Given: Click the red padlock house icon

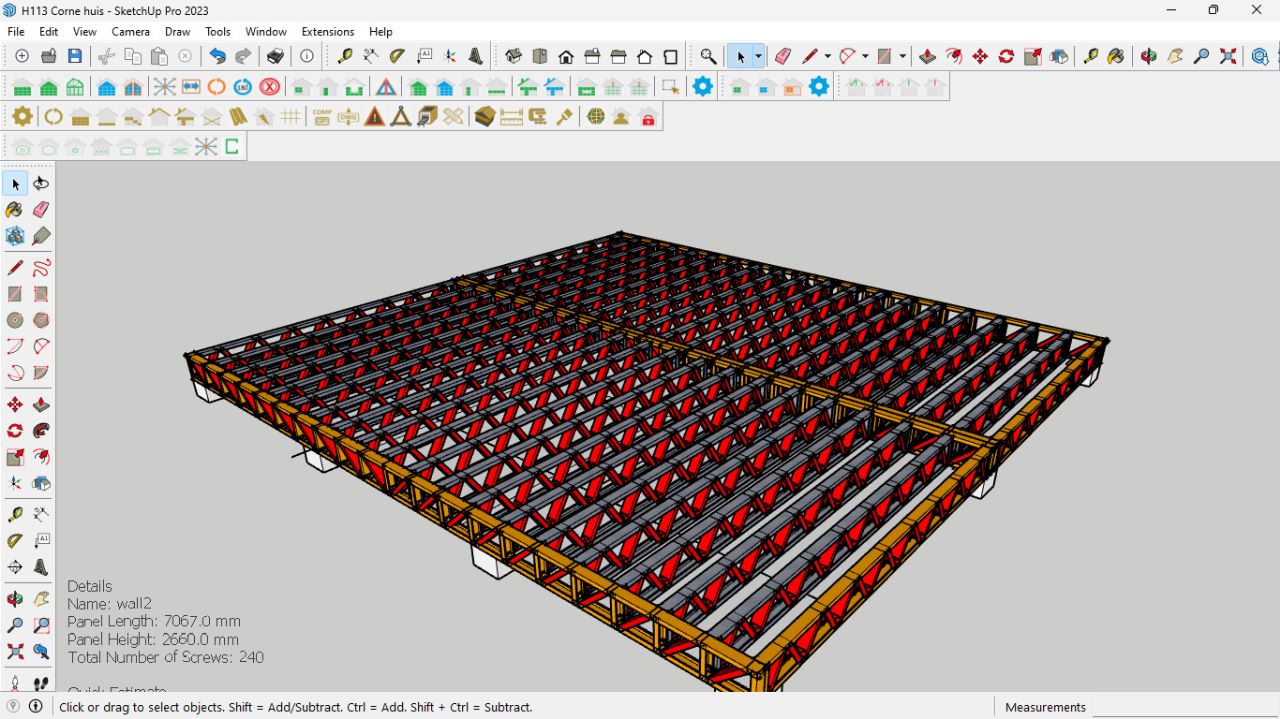Looking at the screenshot, I should (648, 117).
